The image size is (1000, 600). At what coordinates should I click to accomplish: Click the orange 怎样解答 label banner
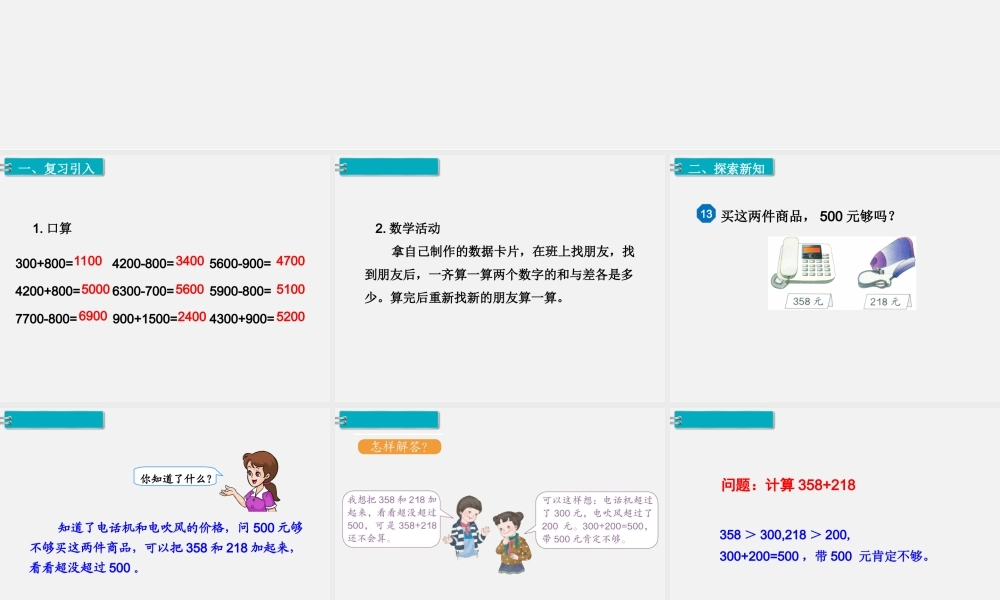(397, 447)
